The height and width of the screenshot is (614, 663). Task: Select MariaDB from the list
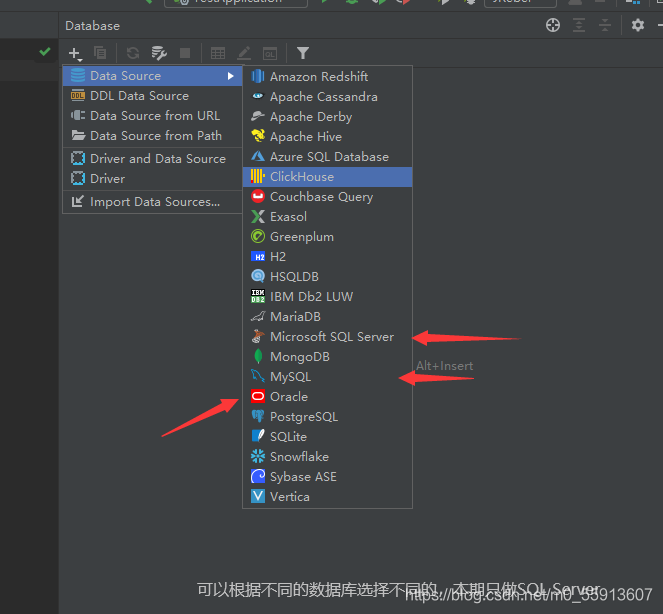[328, 317]
